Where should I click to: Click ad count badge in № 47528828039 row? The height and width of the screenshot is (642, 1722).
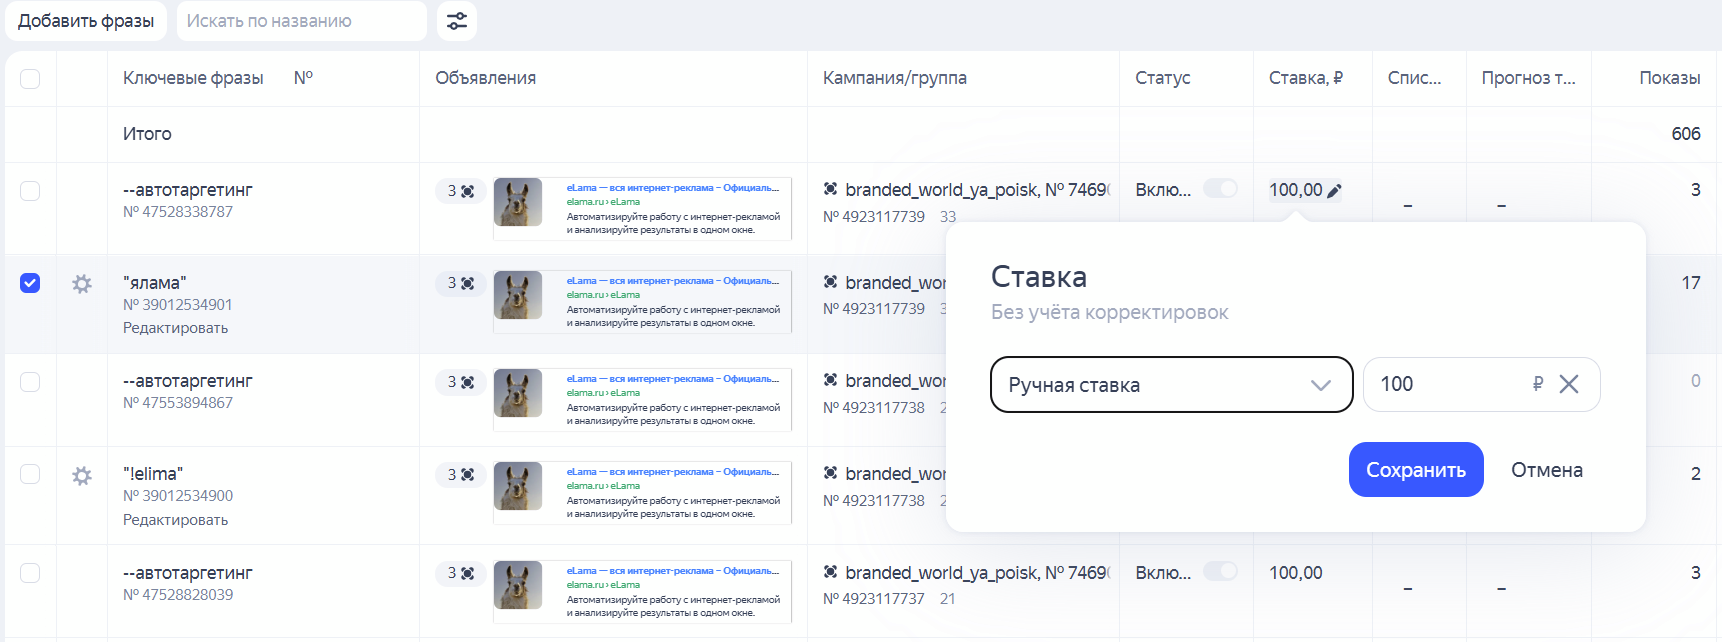(x=460, y=573)
